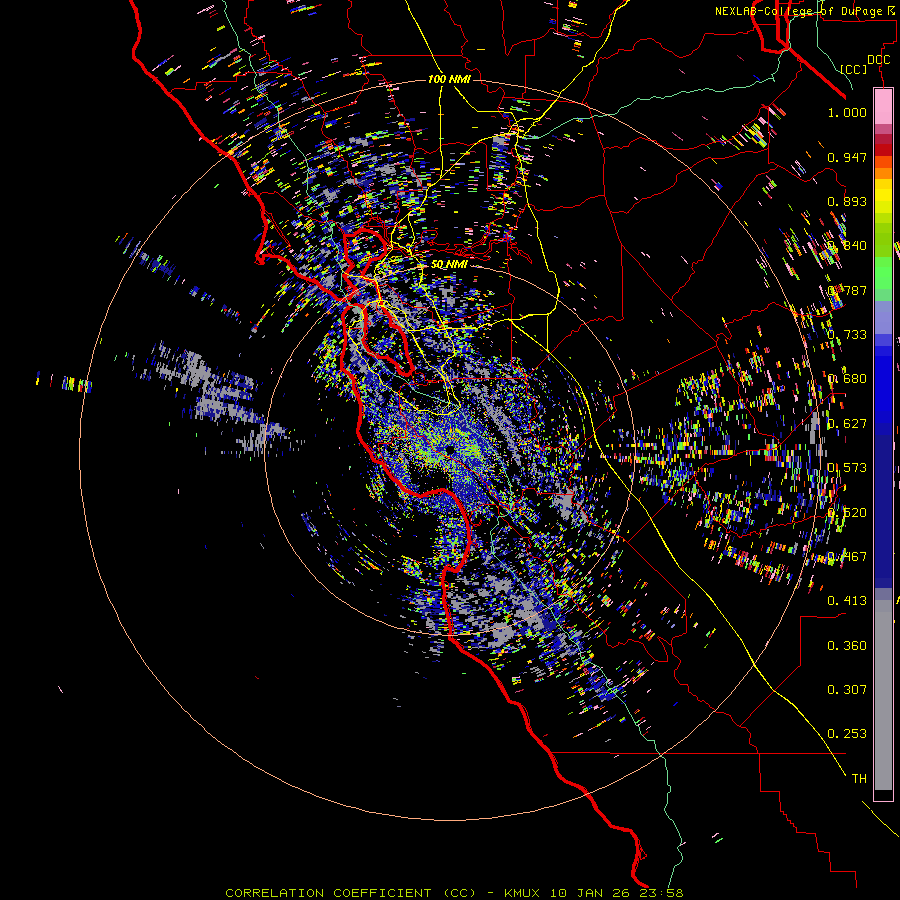
Task: Pick the bright green color bar segment
Action: click(883, 273)
